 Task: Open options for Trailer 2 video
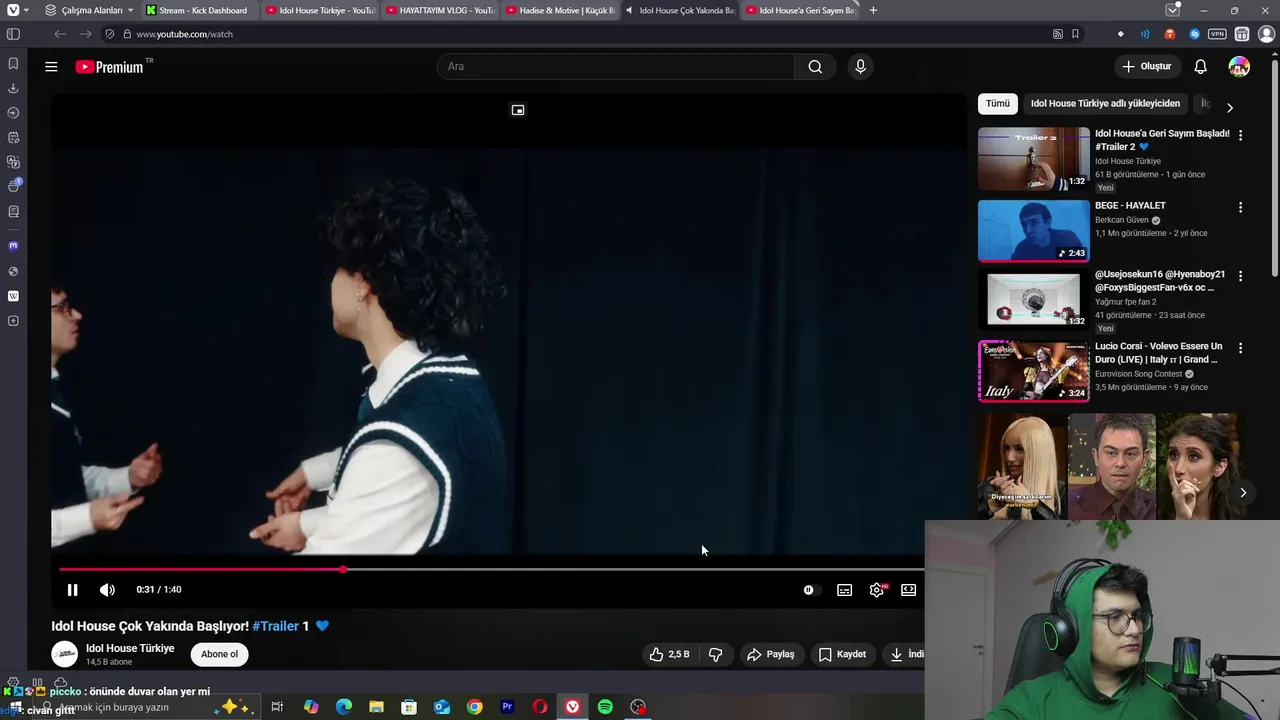[1240, 135]
